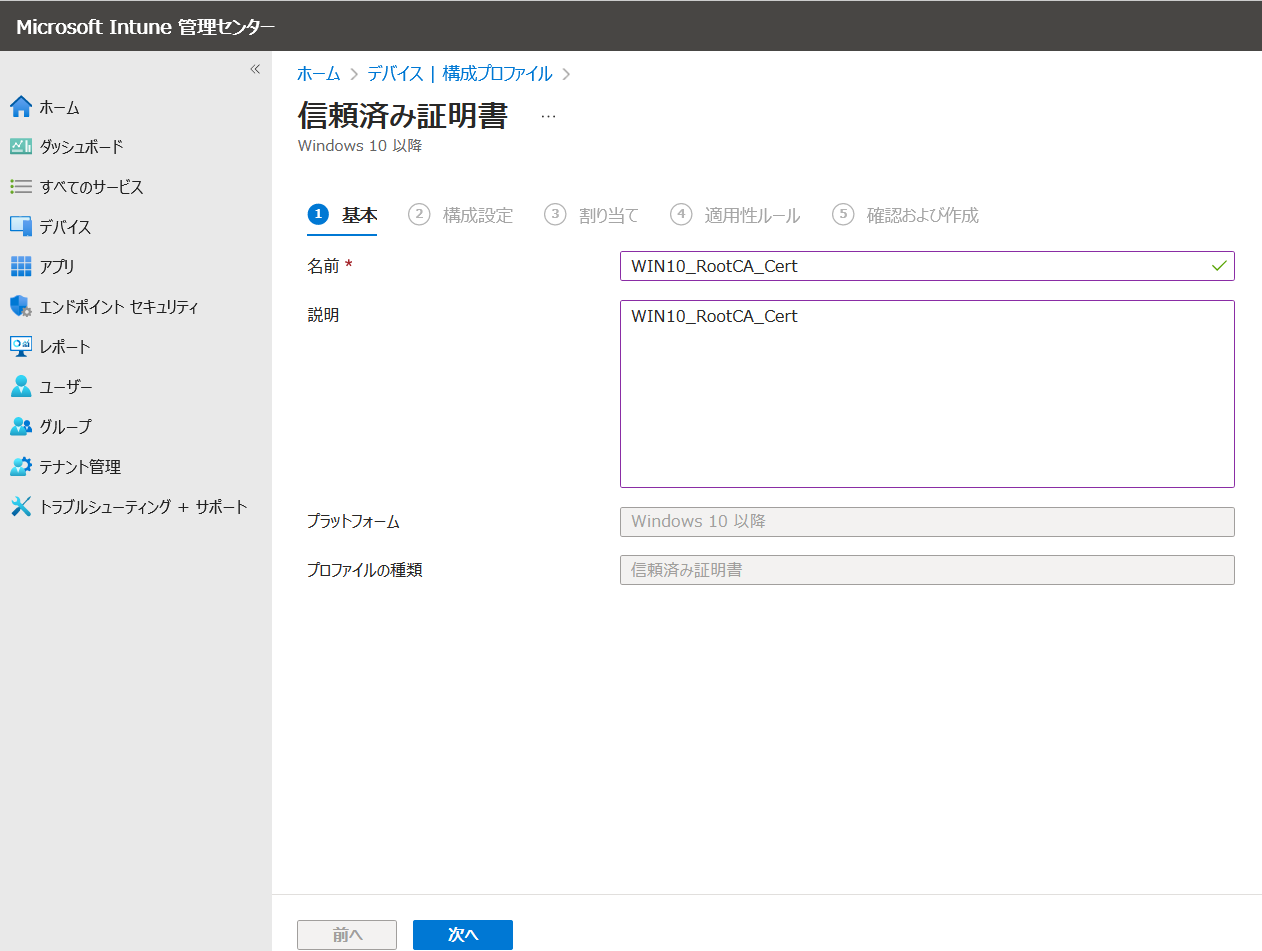1262x951 pixels.
Task: Click the Groups (グループ) people icon
Action: click(21, 427)
